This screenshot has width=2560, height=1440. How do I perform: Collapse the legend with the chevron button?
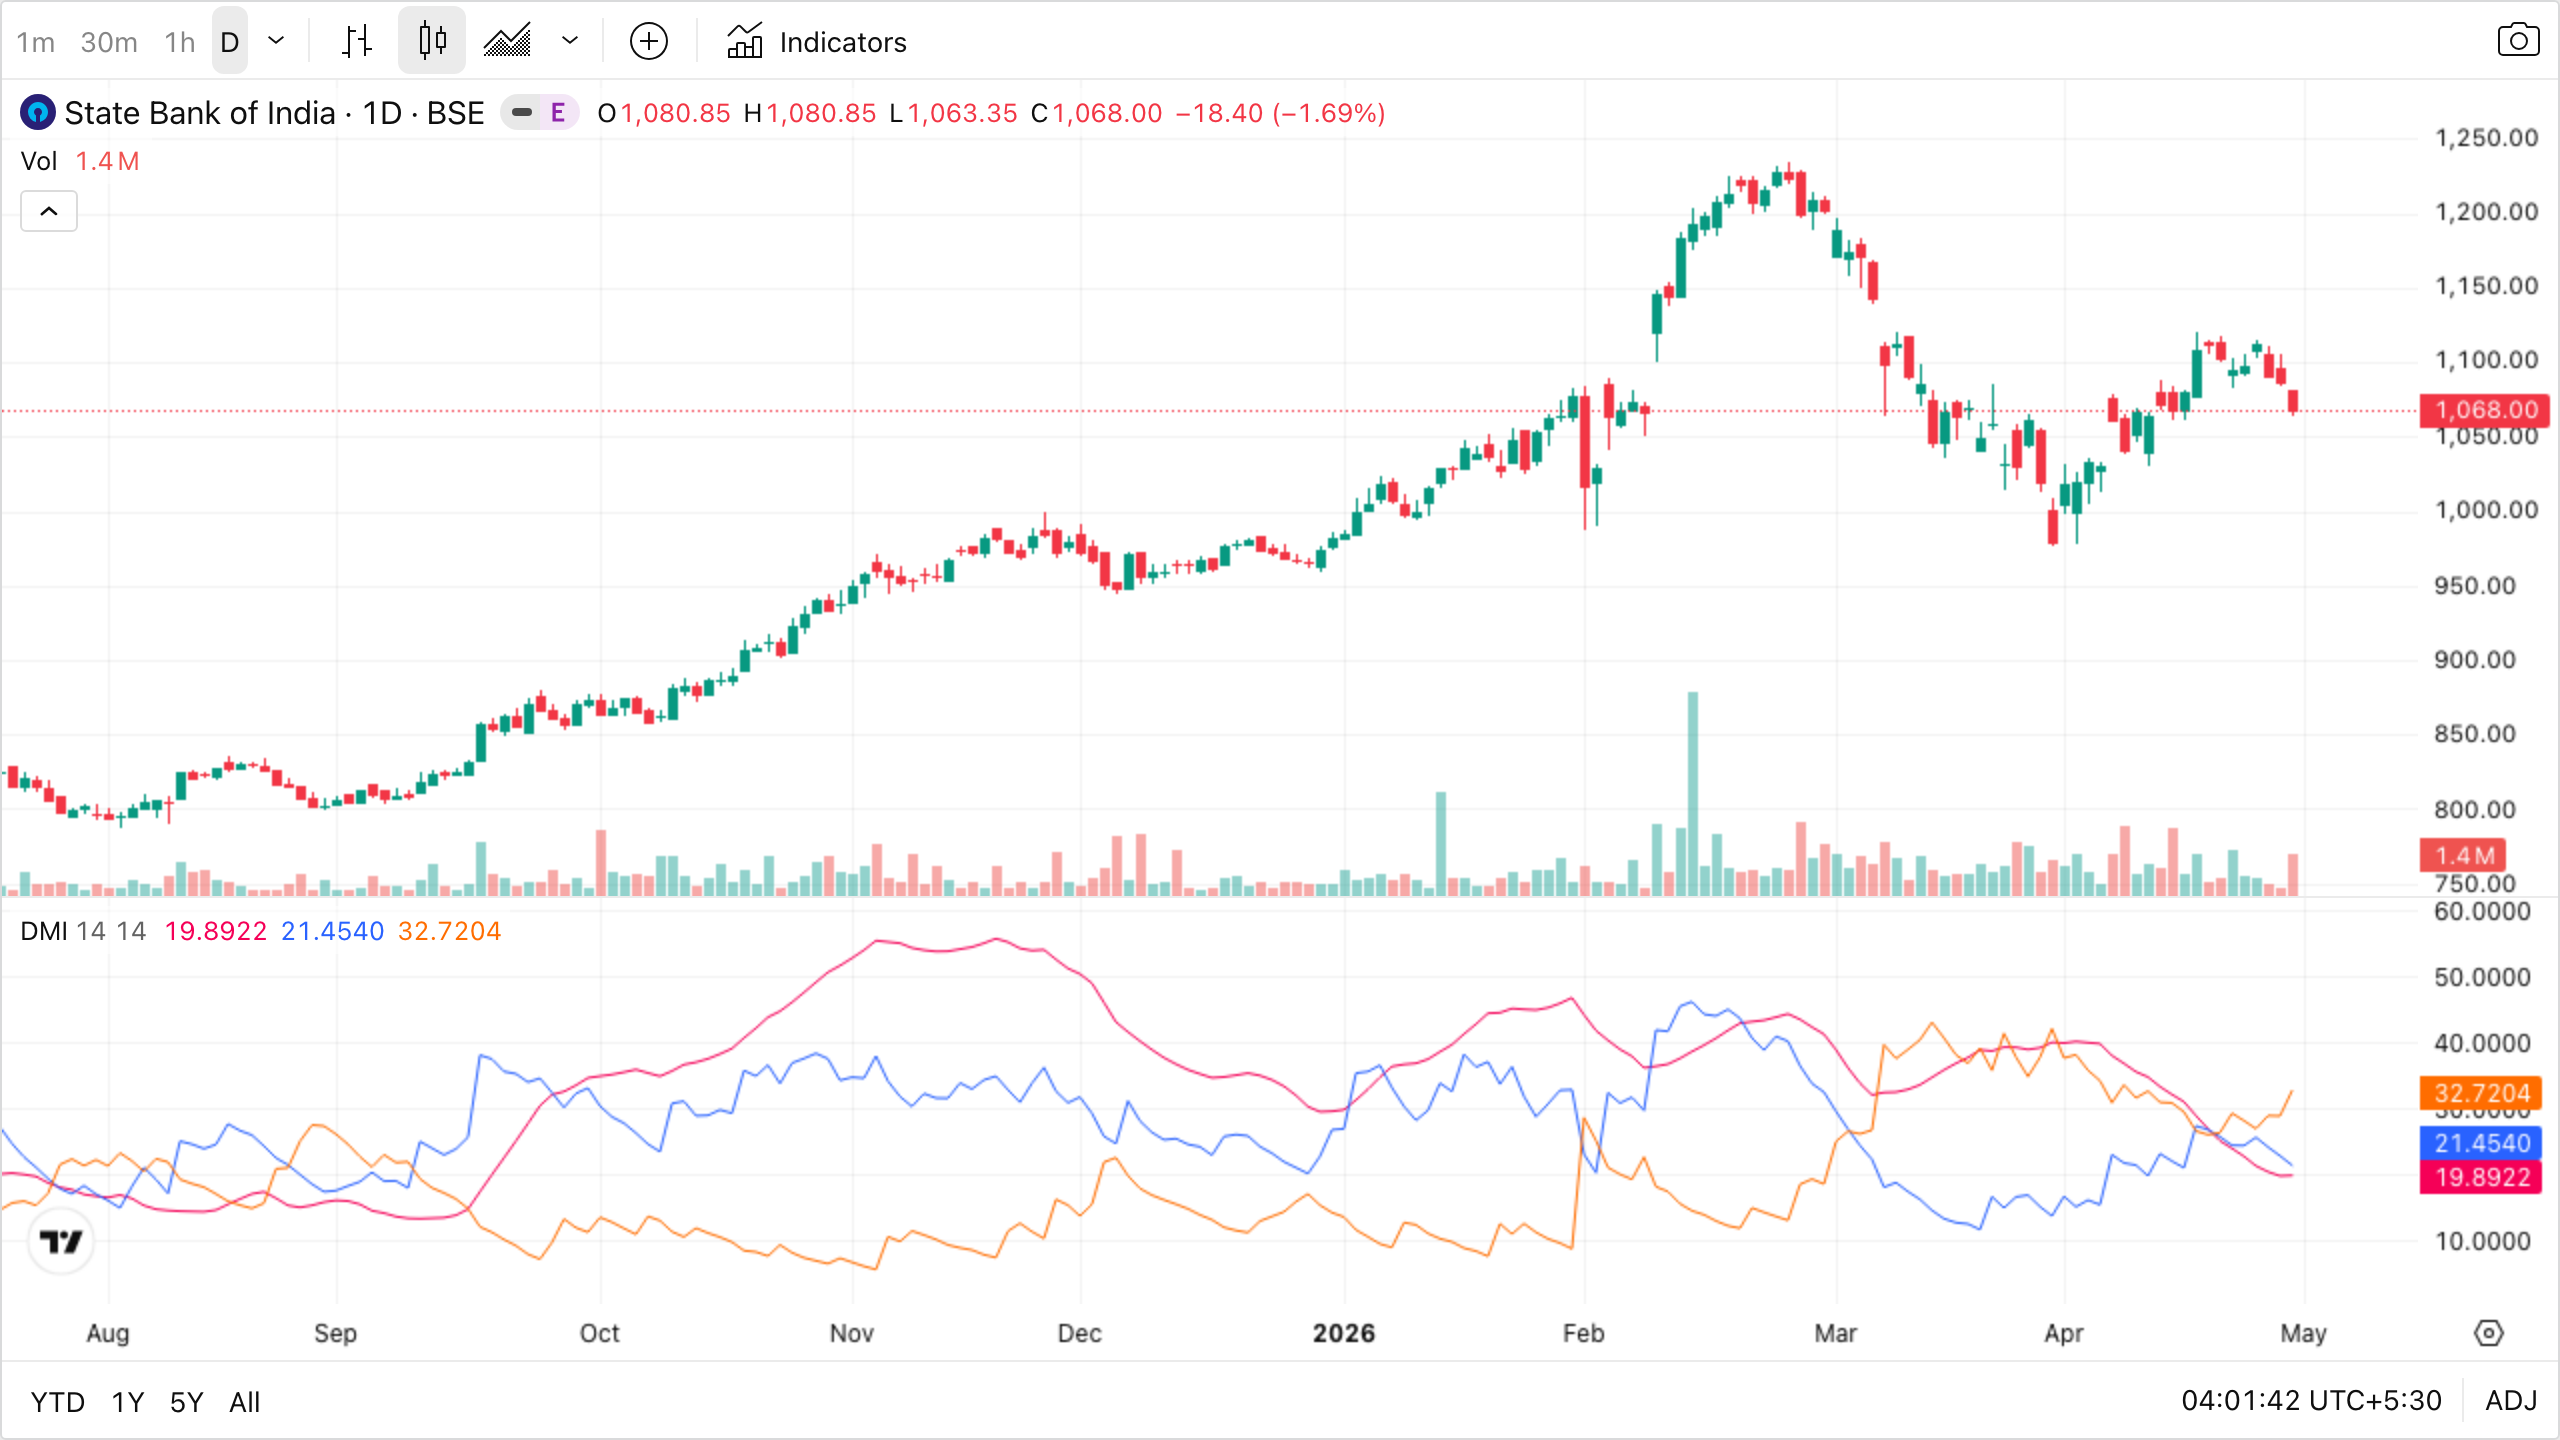tap(49, 211)
